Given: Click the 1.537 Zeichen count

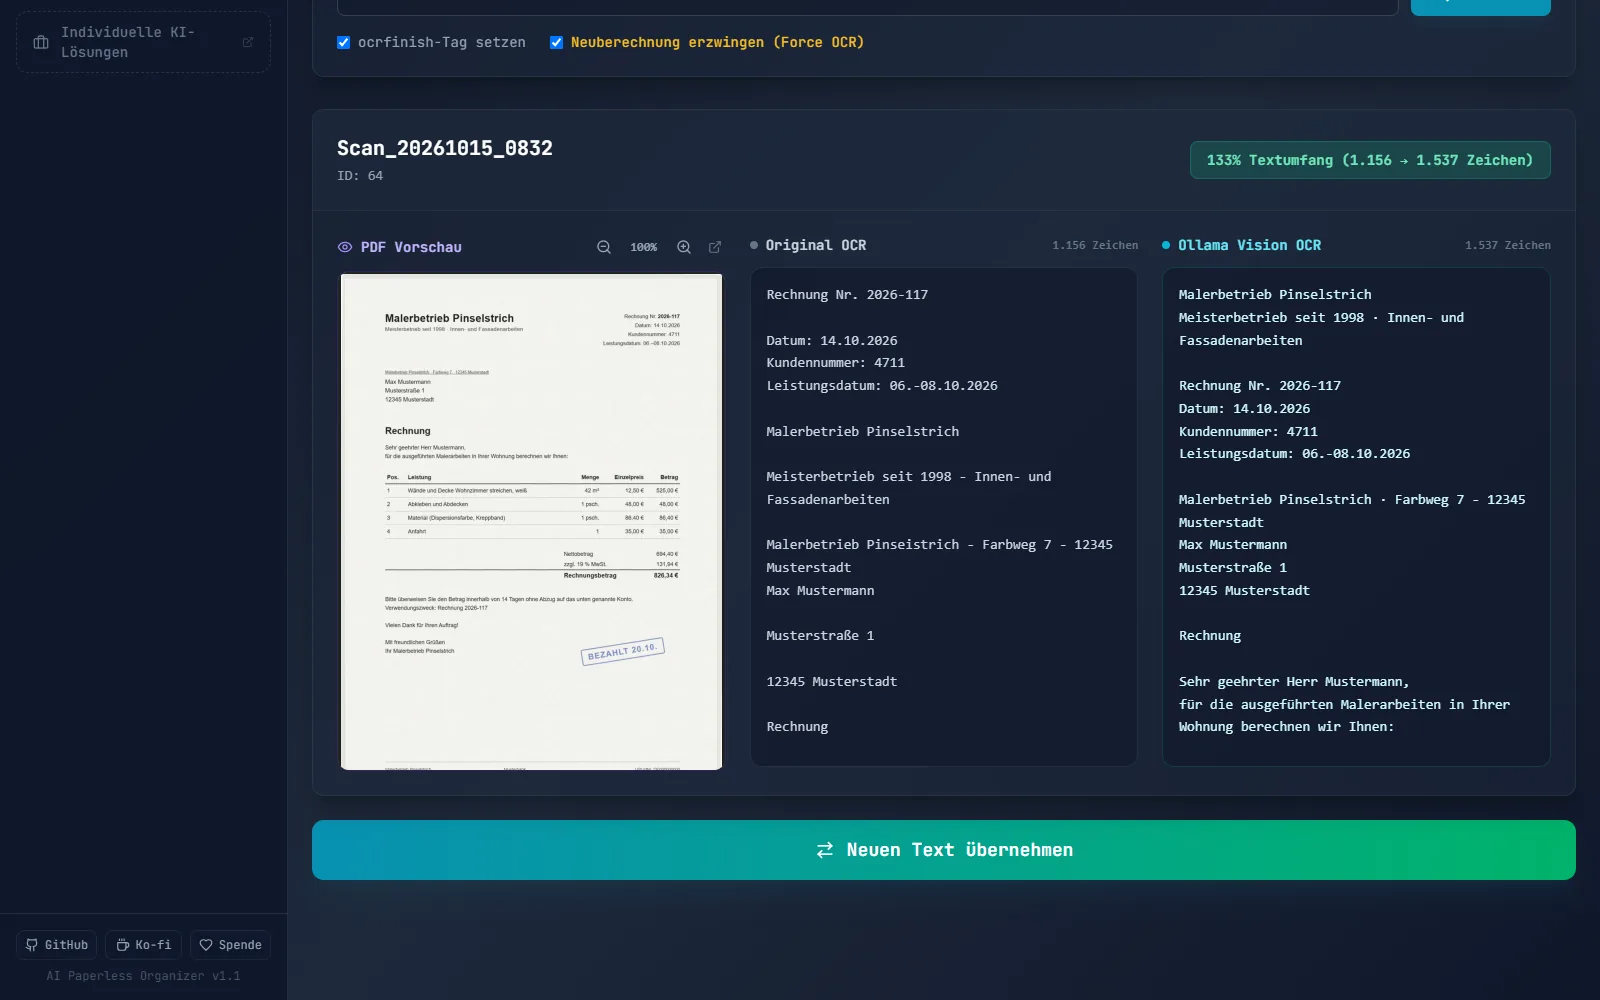Looking at the screenshot, I should coord(1508,245).
